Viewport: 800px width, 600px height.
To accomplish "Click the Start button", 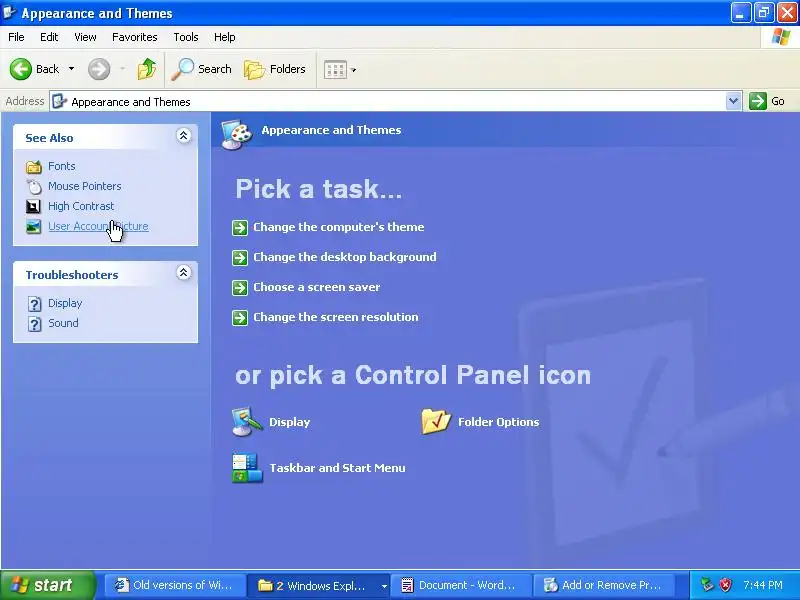I will pyautogui.click(x=47, y=585).
